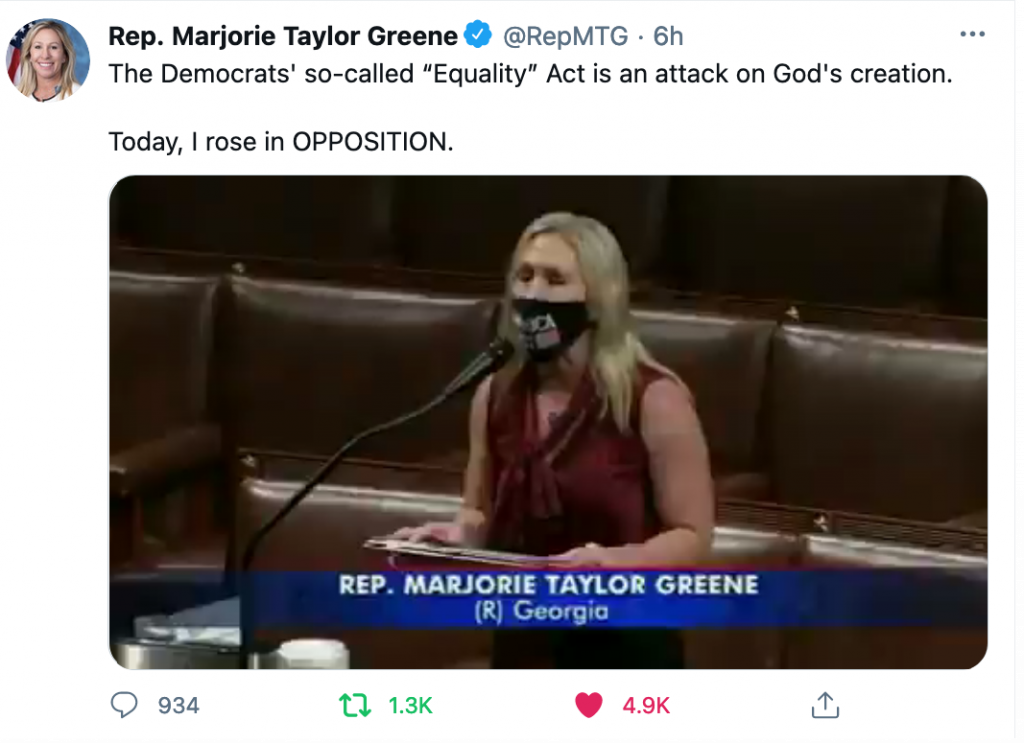Open the share upload-arrow icon
This screenshot has width=1024, height=743.
(825, 705)
